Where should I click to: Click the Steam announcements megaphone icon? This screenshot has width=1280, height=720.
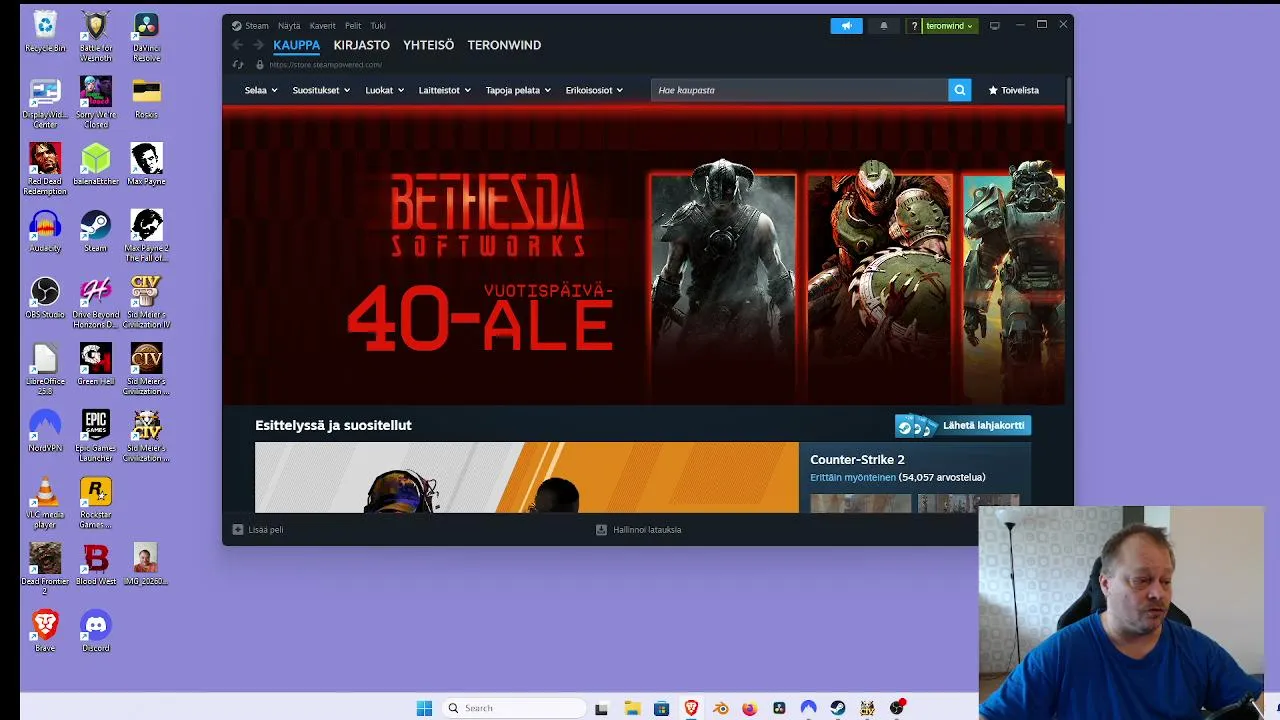[x=846, y=26]
